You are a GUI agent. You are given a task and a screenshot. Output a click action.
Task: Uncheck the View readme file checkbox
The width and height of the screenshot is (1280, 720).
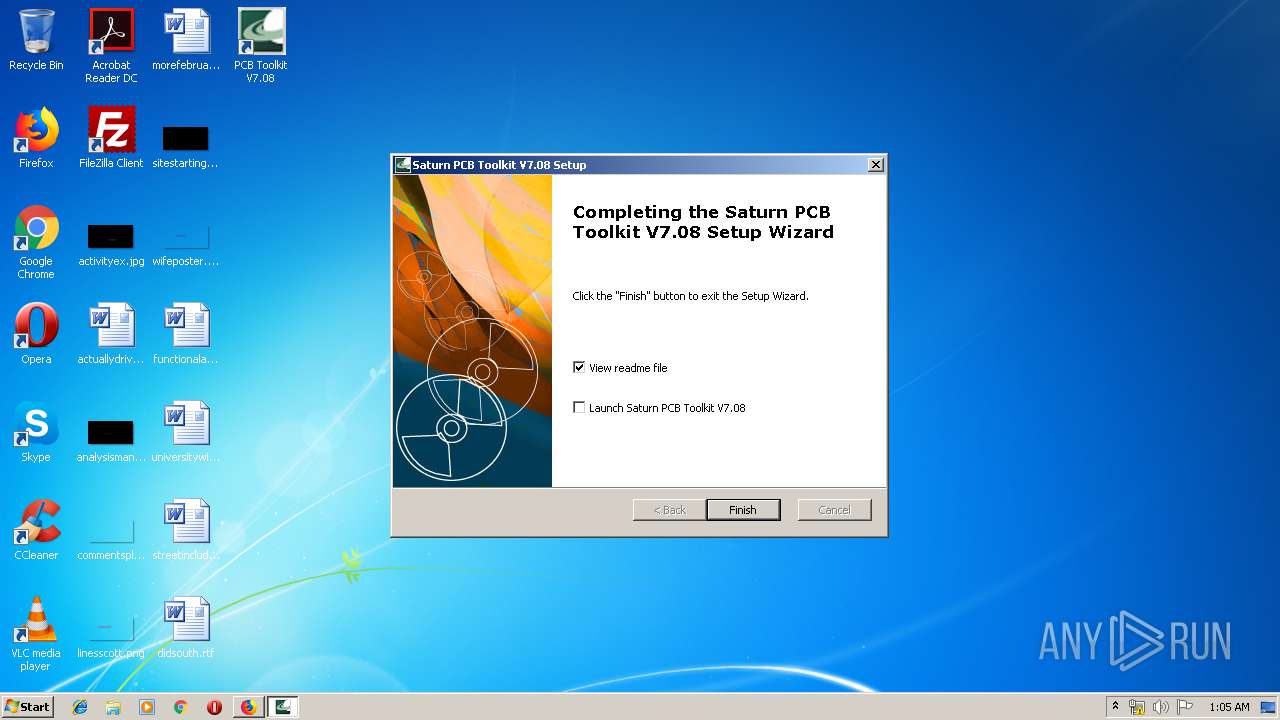(579, 367)
